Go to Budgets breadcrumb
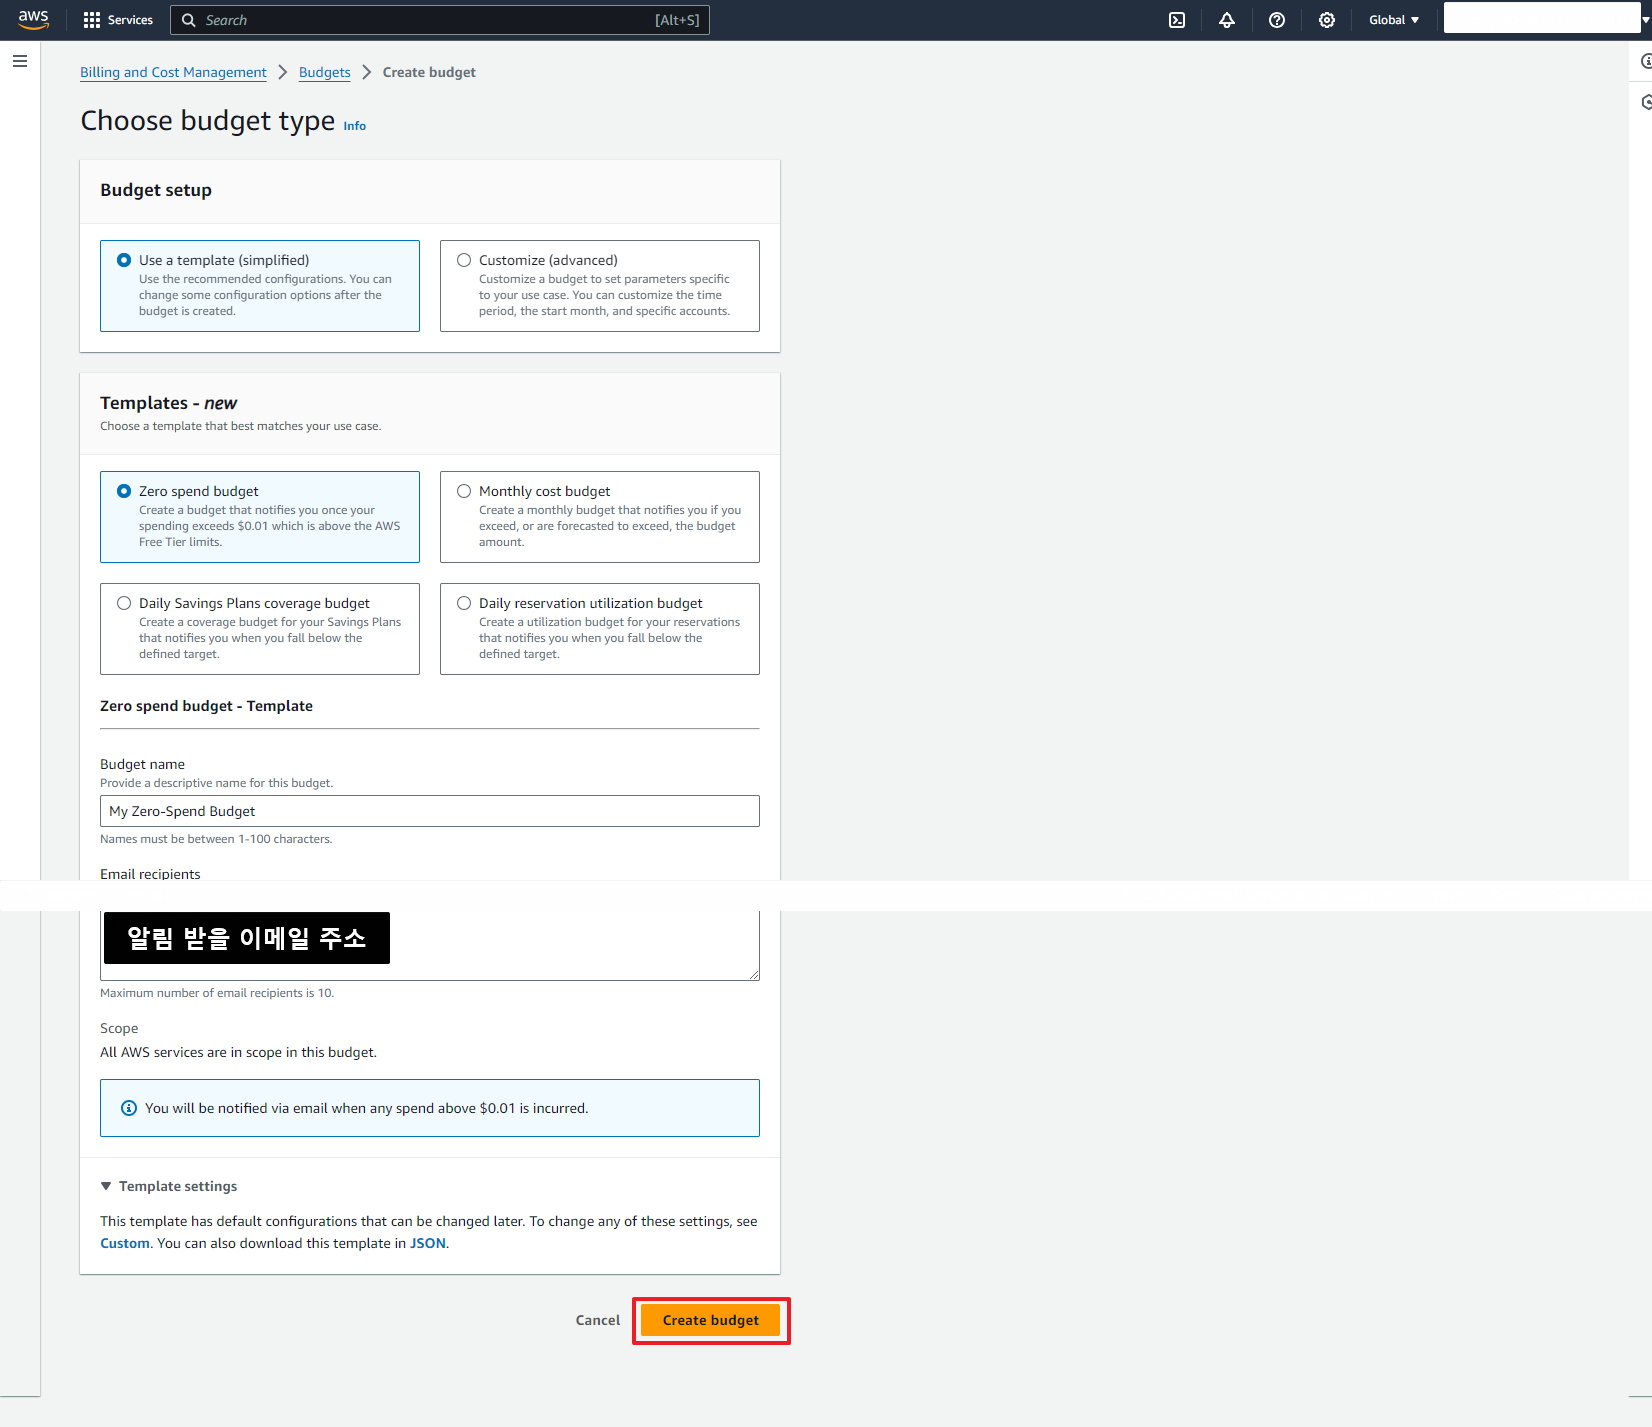This screenshot has height=1427, width=1652. tap(325, 72)
